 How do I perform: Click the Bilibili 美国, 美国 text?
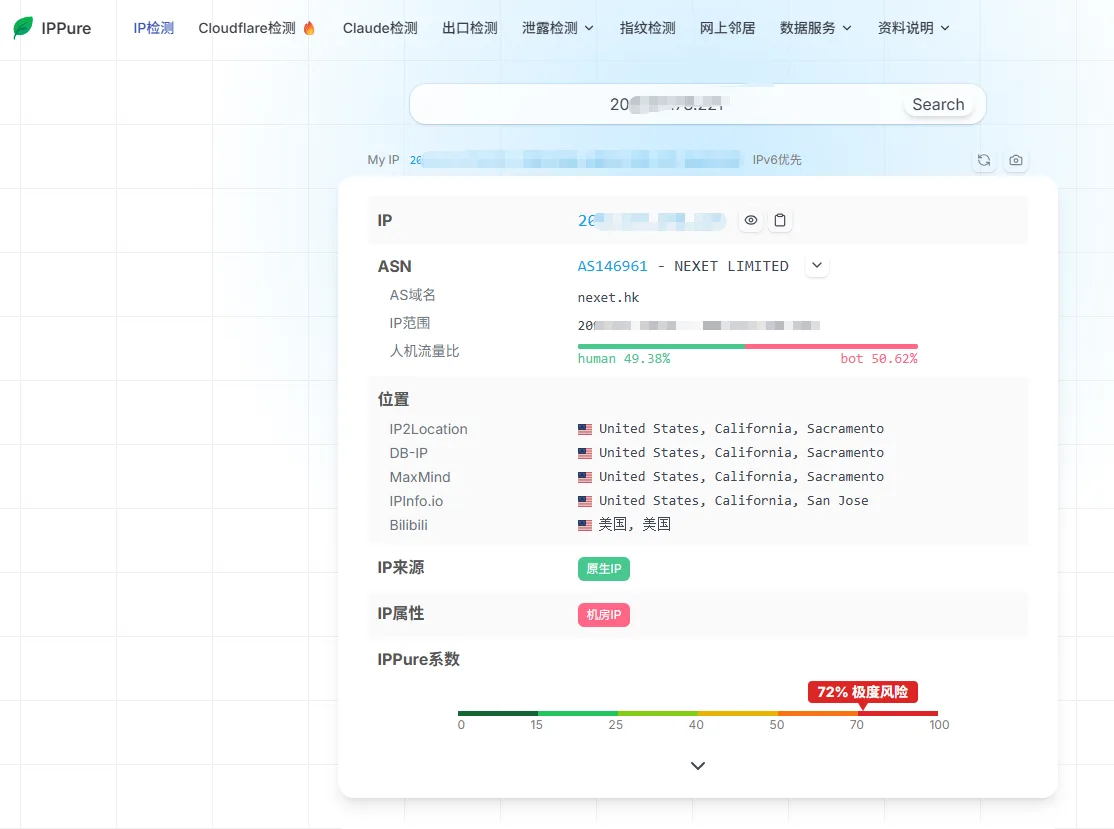click(634, 524)
